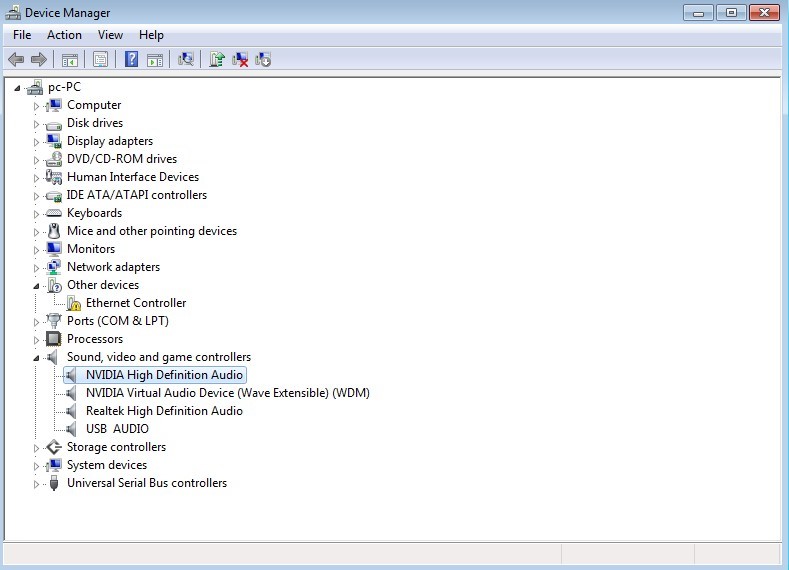Close the Device Manager window
The height and width of the screenshot is (570, 789).
point(764,13)
